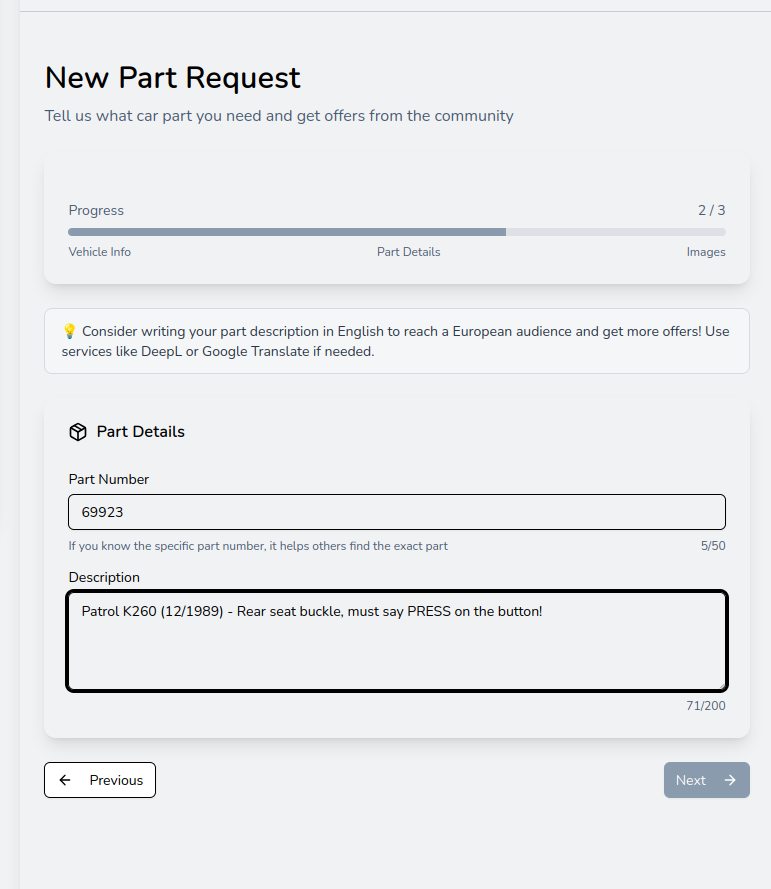Click the package icon beside Part Details heading

click(x=78, y=431)
